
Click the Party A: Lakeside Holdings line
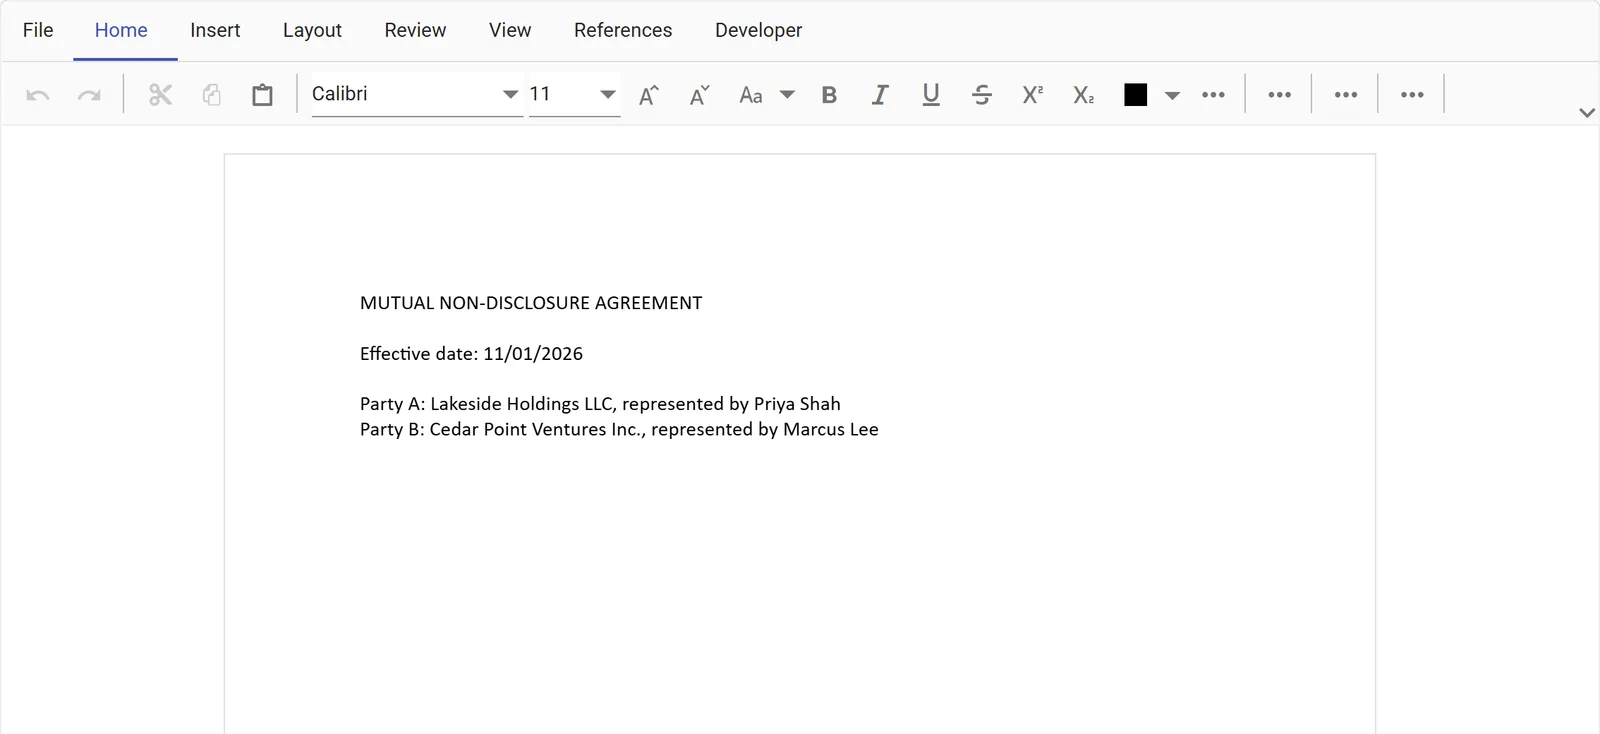pos(600,404)
